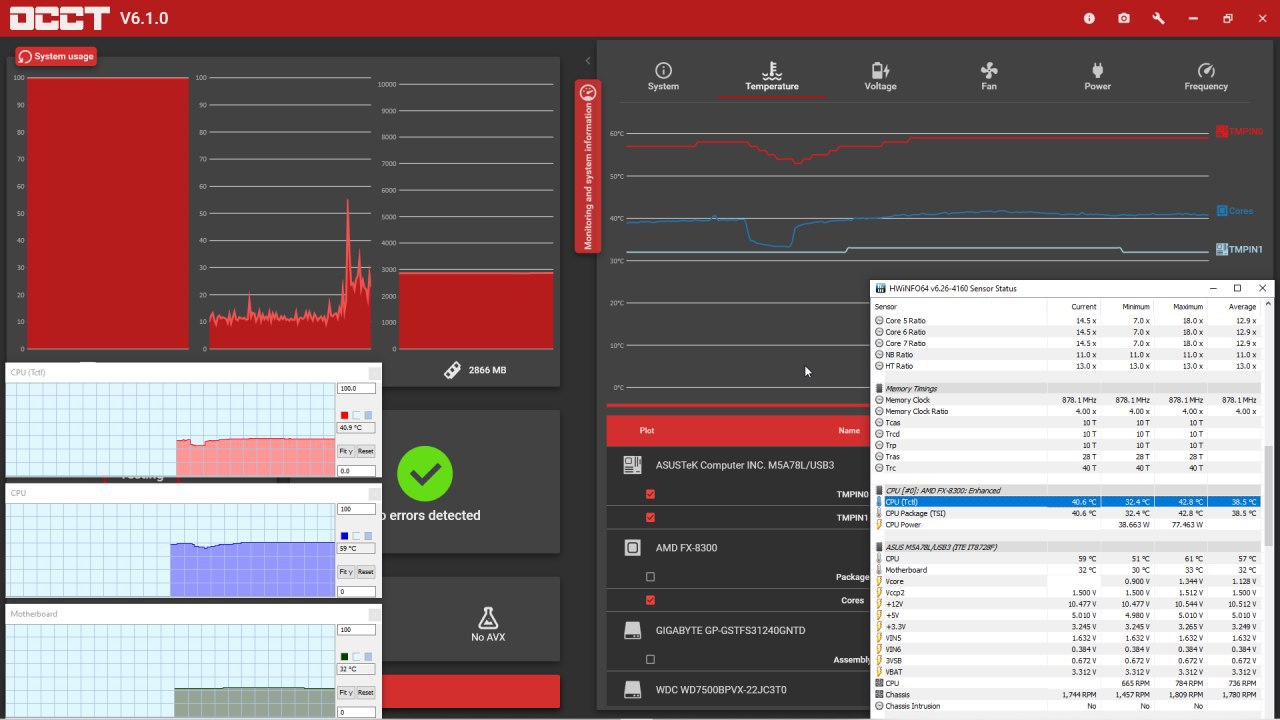
Task: Click Chassis Intrusion row icon in HWiNFO64
Action: point(879,705)
